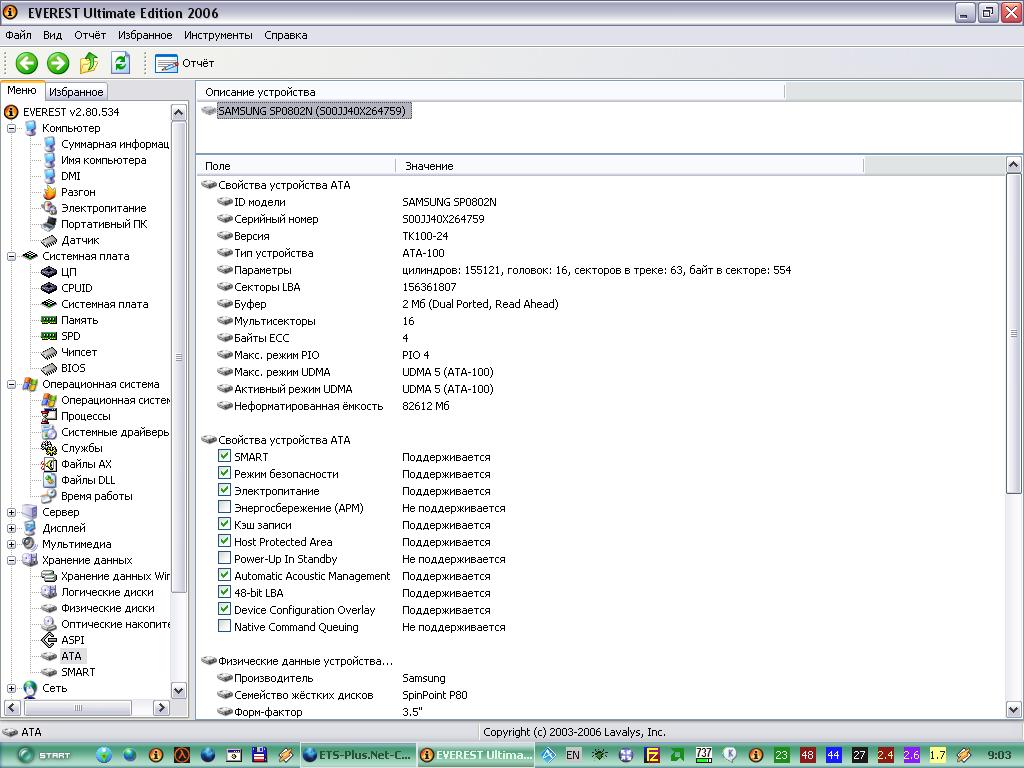
Task: Expand the Мультимедиа tree node
Action: (x=12, y=544)
